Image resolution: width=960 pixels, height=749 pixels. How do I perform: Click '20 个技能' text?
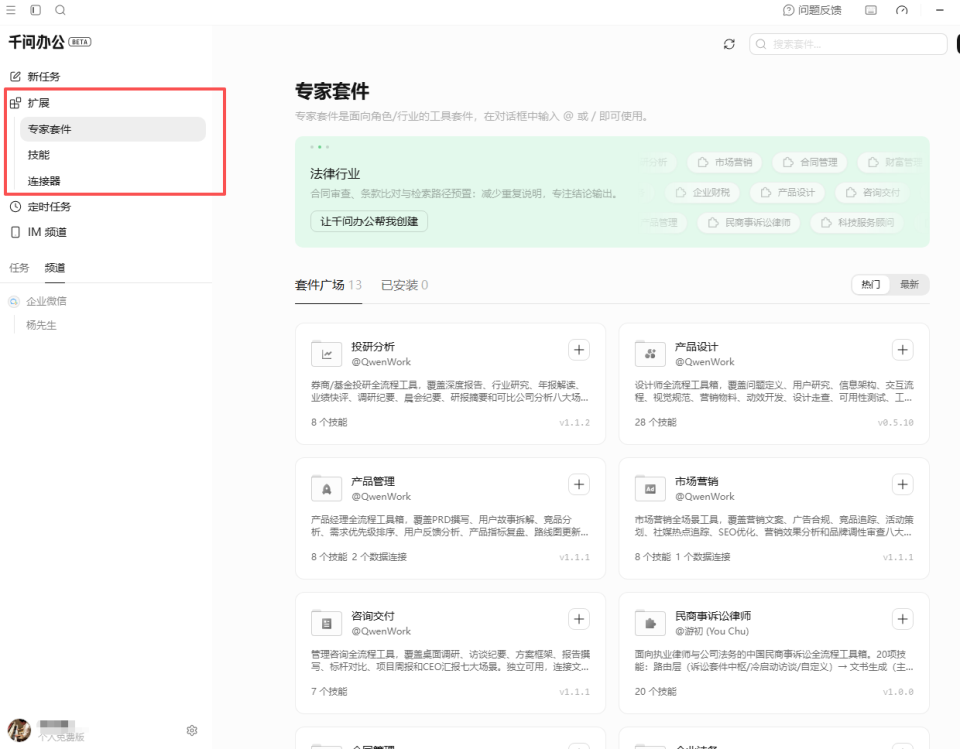(x=655, y=691)
